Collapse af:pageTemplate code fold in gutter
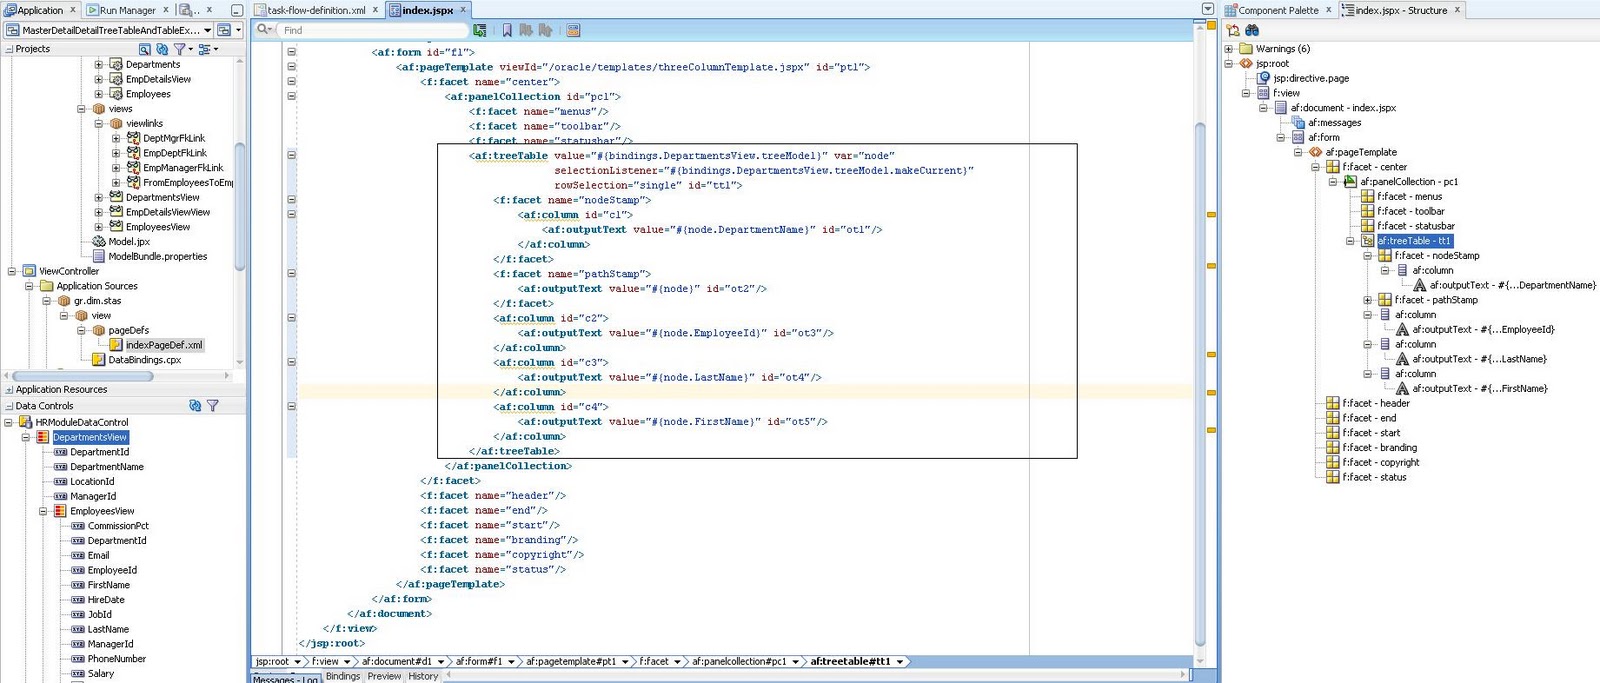Viewport: 1600px width, 683px height. (292, 67)
